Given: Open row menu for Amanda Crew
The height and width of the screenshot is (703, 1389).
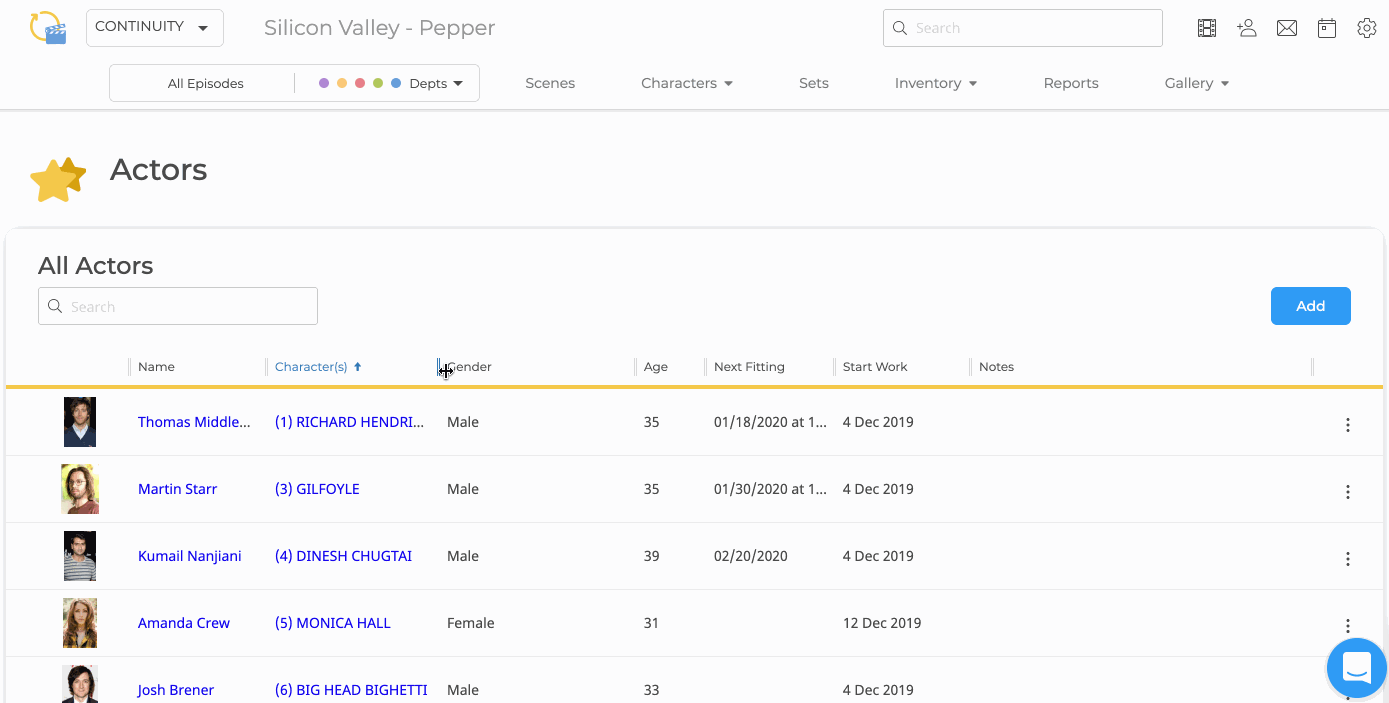Looking at the screenshot, I should click(1348, 626).
